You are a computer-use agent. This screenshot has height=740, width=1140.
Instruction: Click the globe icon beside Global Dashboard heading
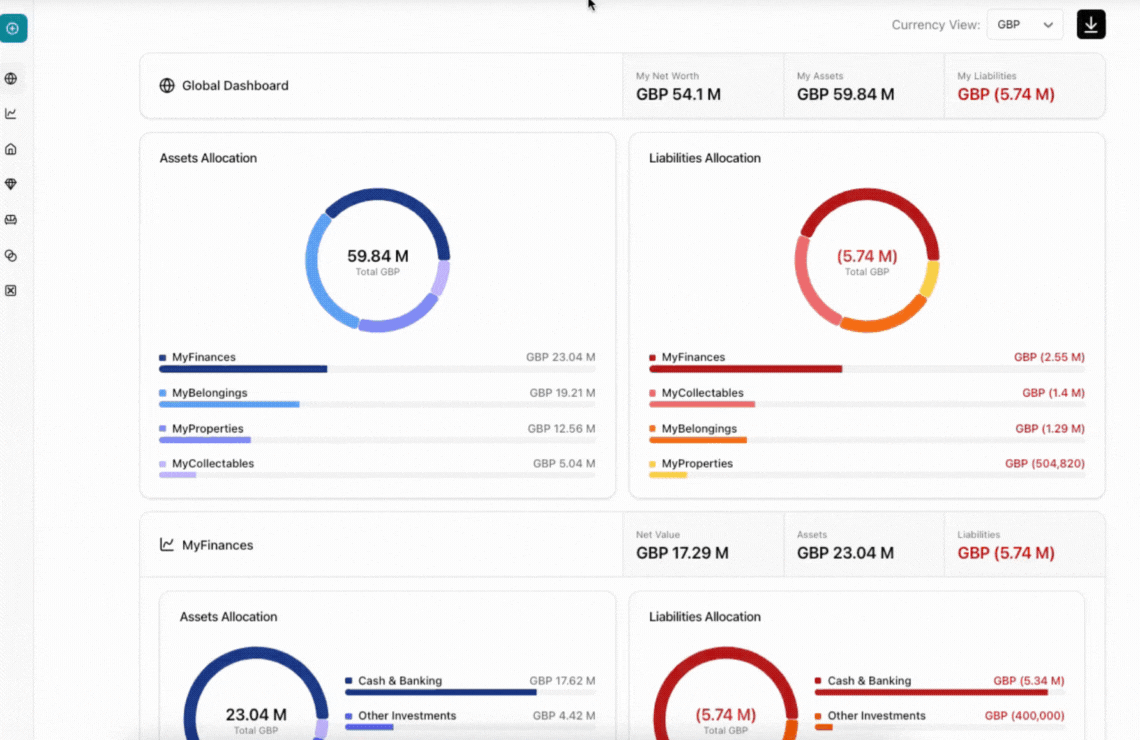(x=166, y=85)
